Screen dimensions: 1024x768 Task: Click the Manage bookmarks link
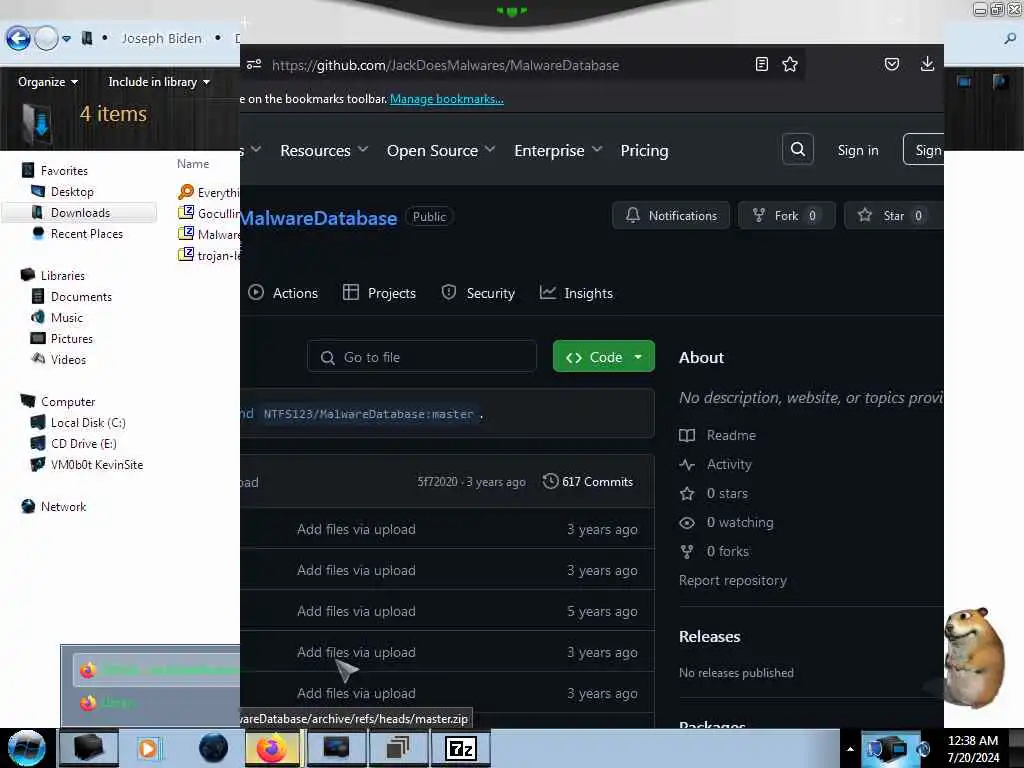tap(447, 99)
